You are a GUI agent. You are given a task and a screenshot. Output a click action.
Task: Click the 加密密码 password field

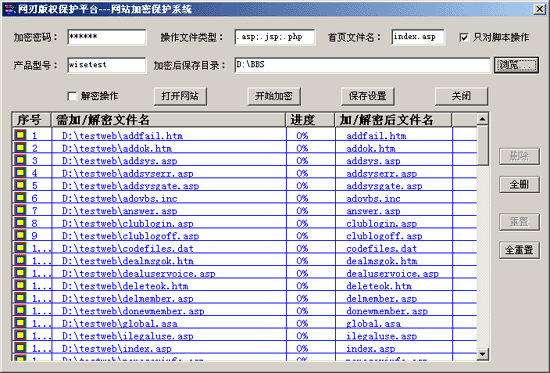point(107,37)
